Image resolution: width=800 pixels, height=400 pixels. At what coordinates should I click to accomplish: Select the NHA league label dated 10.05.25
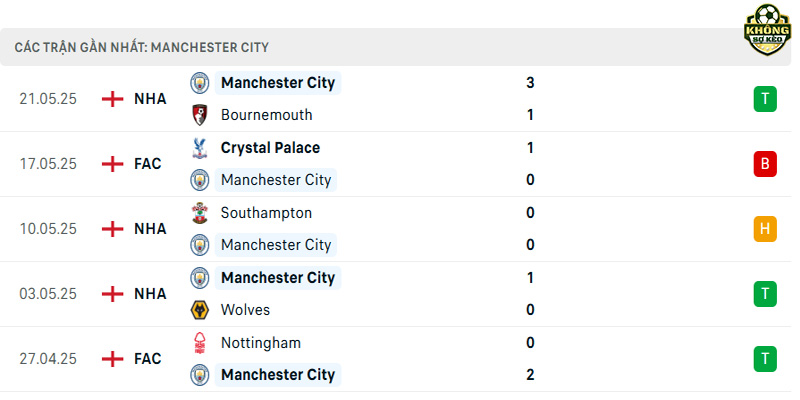[x=150, y=229]
